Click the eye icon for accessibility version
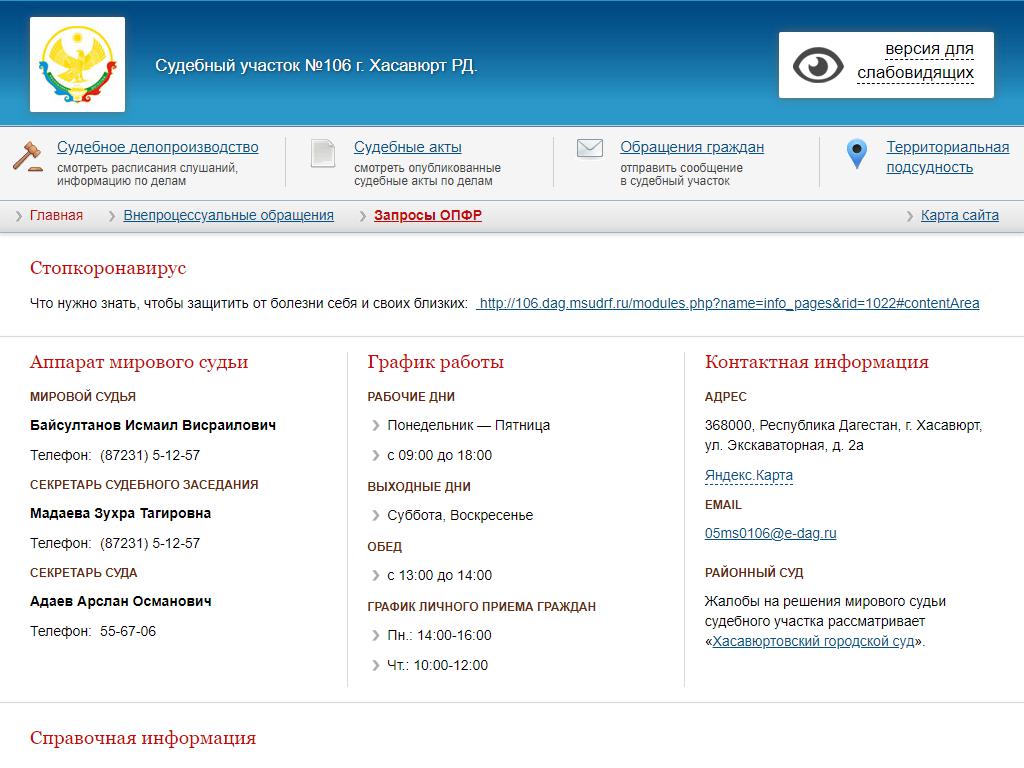This screenshot has width=1024, height=768. [818, 66]
